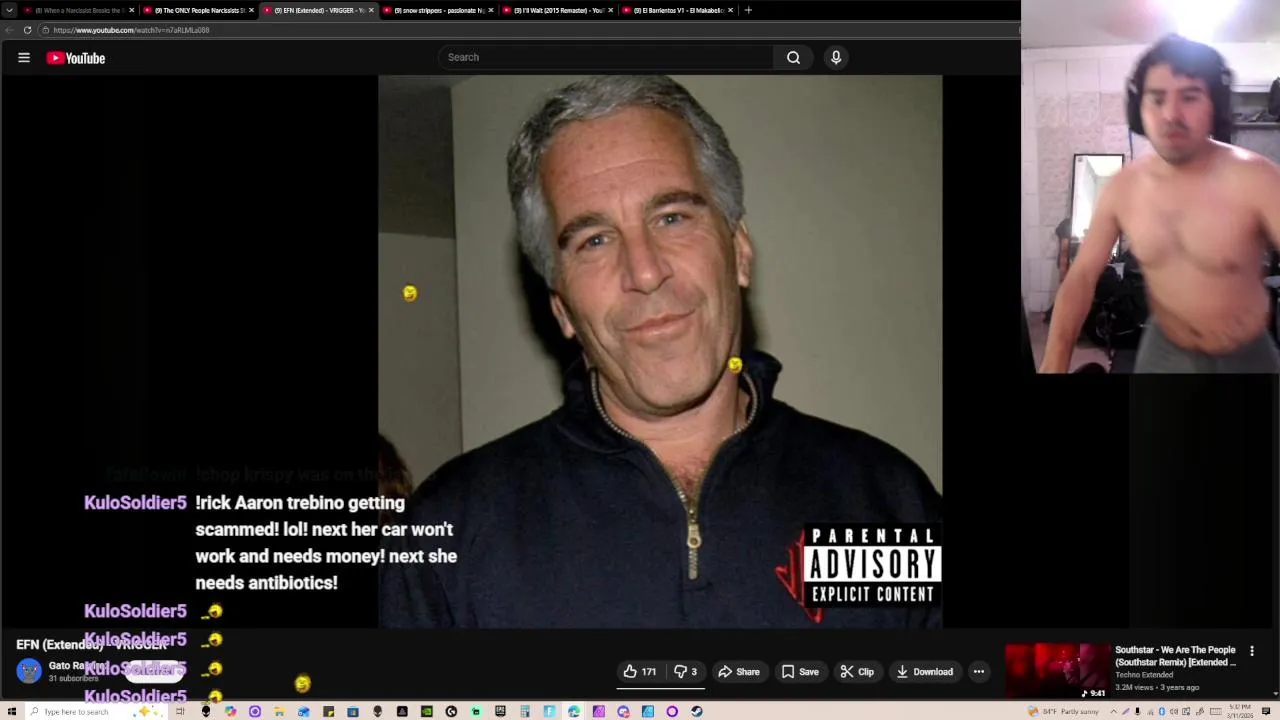The width and height of the screenshot is (1280, 720).
Task: Open options menu for Southstar recommended video
Action: pyautogui.click(x=1252, y=651)
